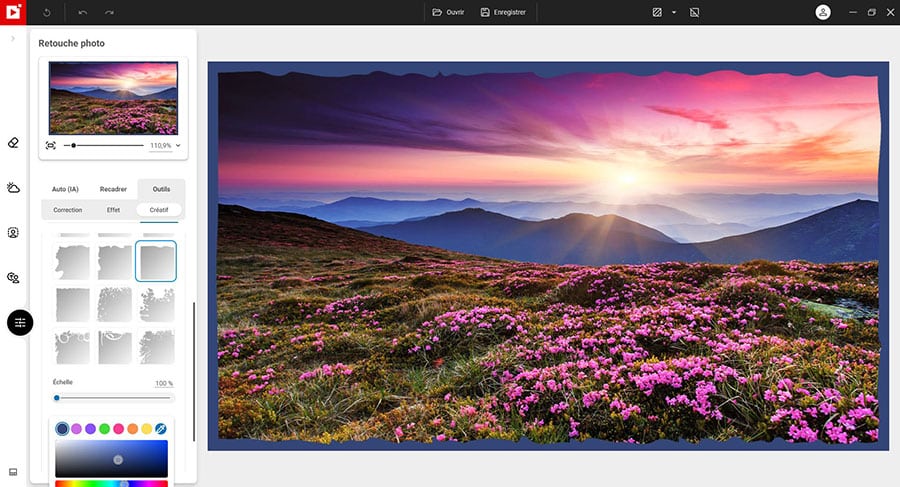Toggle the original image view icon
This screenshot has height=487, width=900.
point(695,12)
